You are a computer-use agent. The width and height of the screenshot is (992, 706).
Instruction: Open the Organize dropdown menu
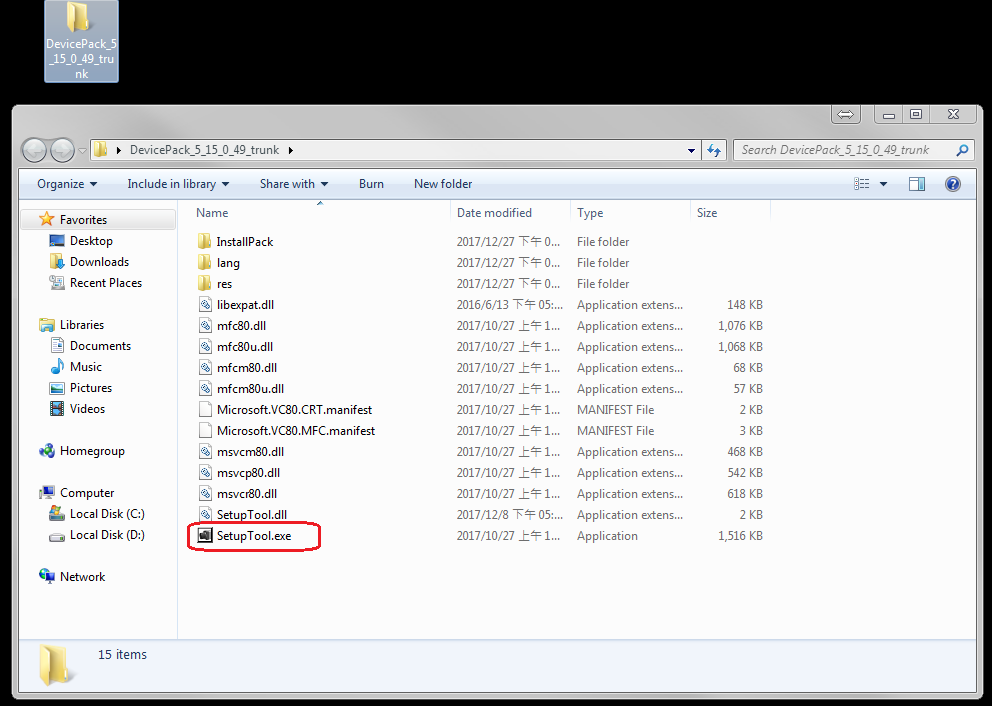[67, 184]
